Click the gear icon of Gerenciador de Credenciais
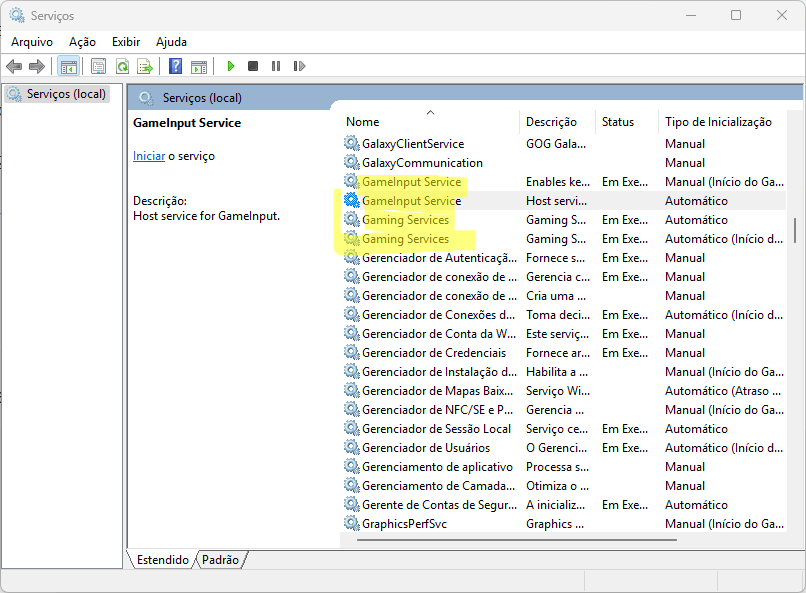The image size is (806, 593). 352,353
